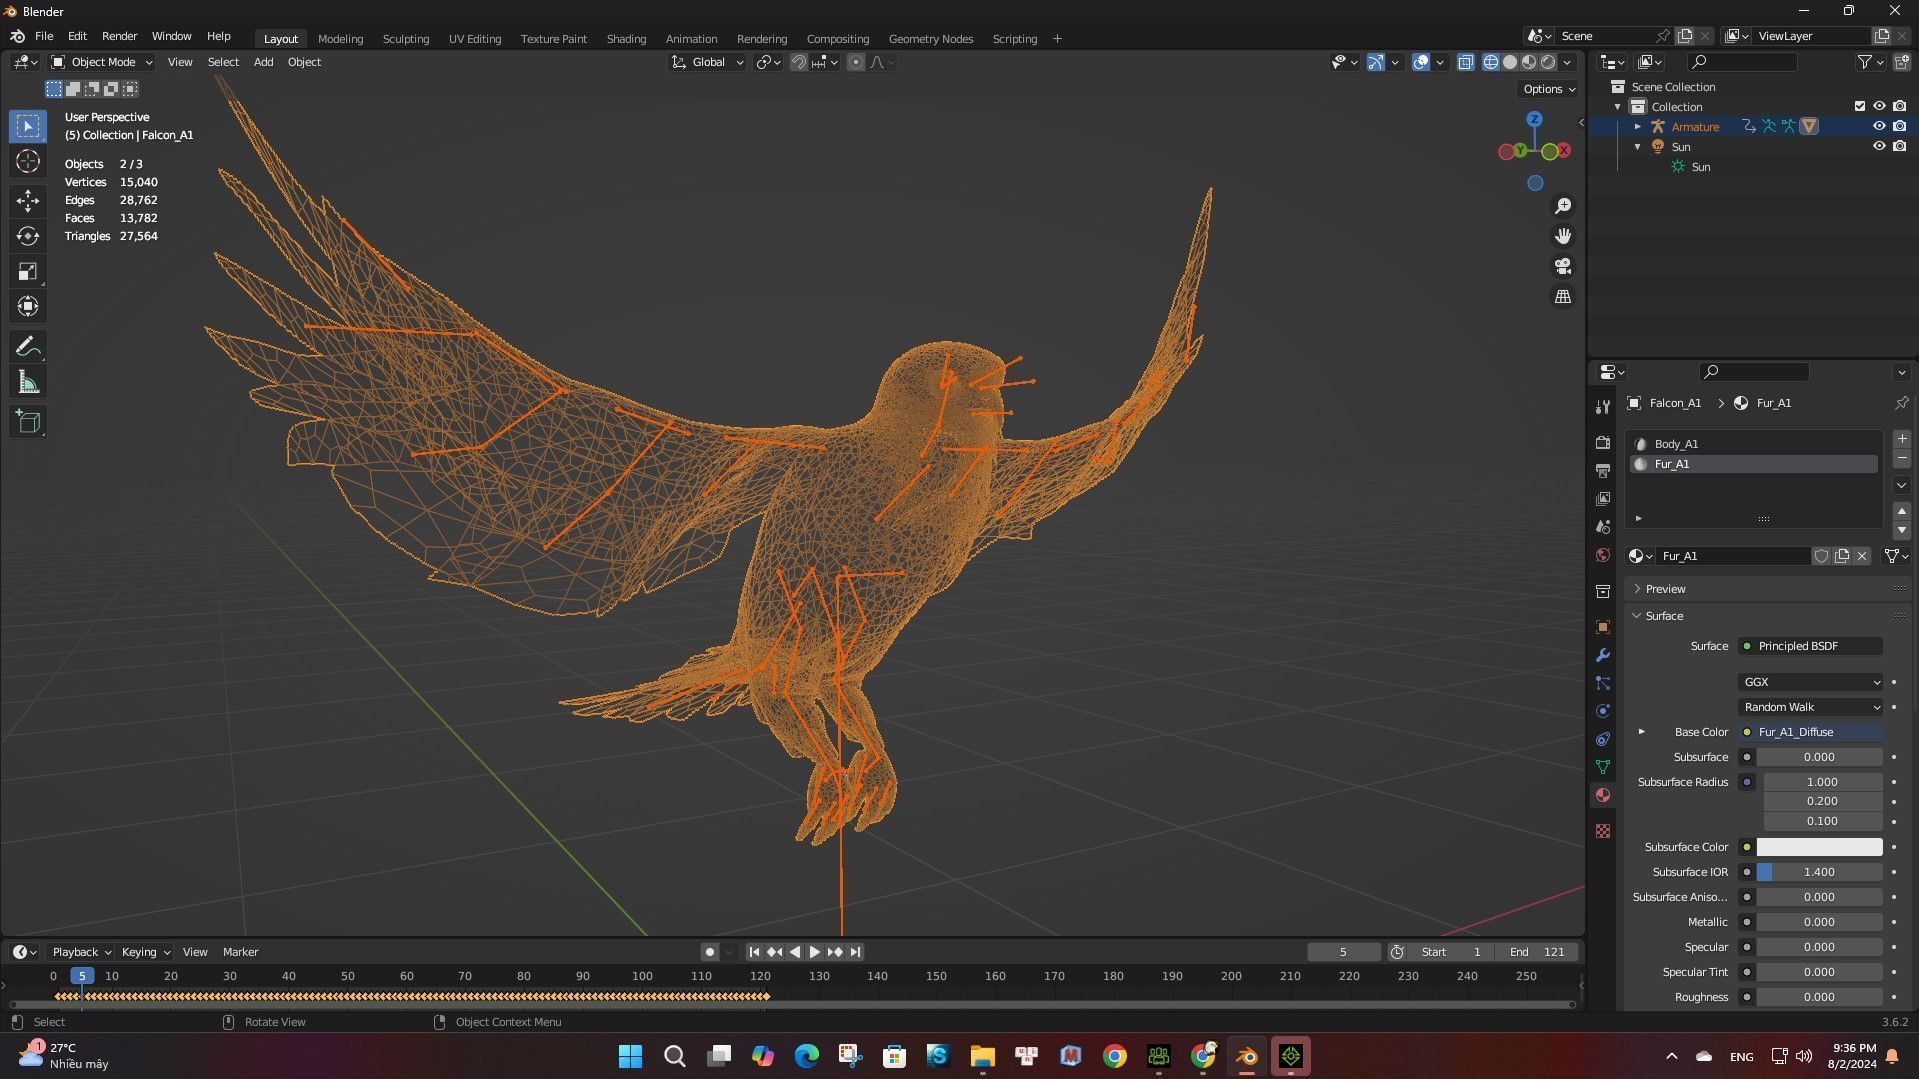Select the Add Cube tool
Image resolution: width=1919 pixels, height=1079 pixels.
coord(28,422)
